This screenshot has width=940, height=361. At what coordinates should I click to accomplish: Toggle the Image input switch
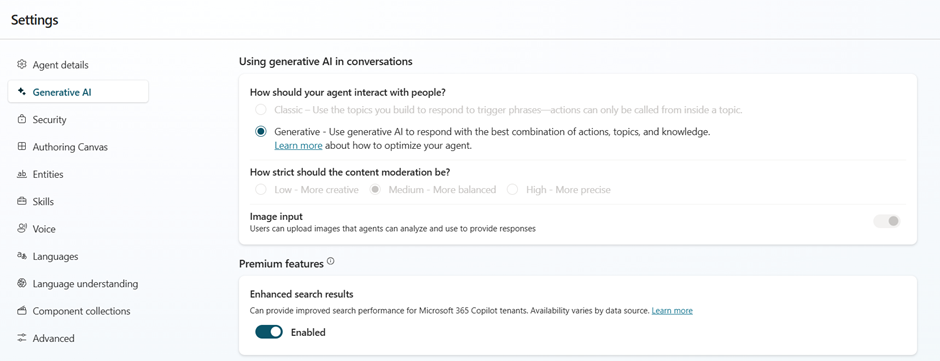click(x=887, y=221)
